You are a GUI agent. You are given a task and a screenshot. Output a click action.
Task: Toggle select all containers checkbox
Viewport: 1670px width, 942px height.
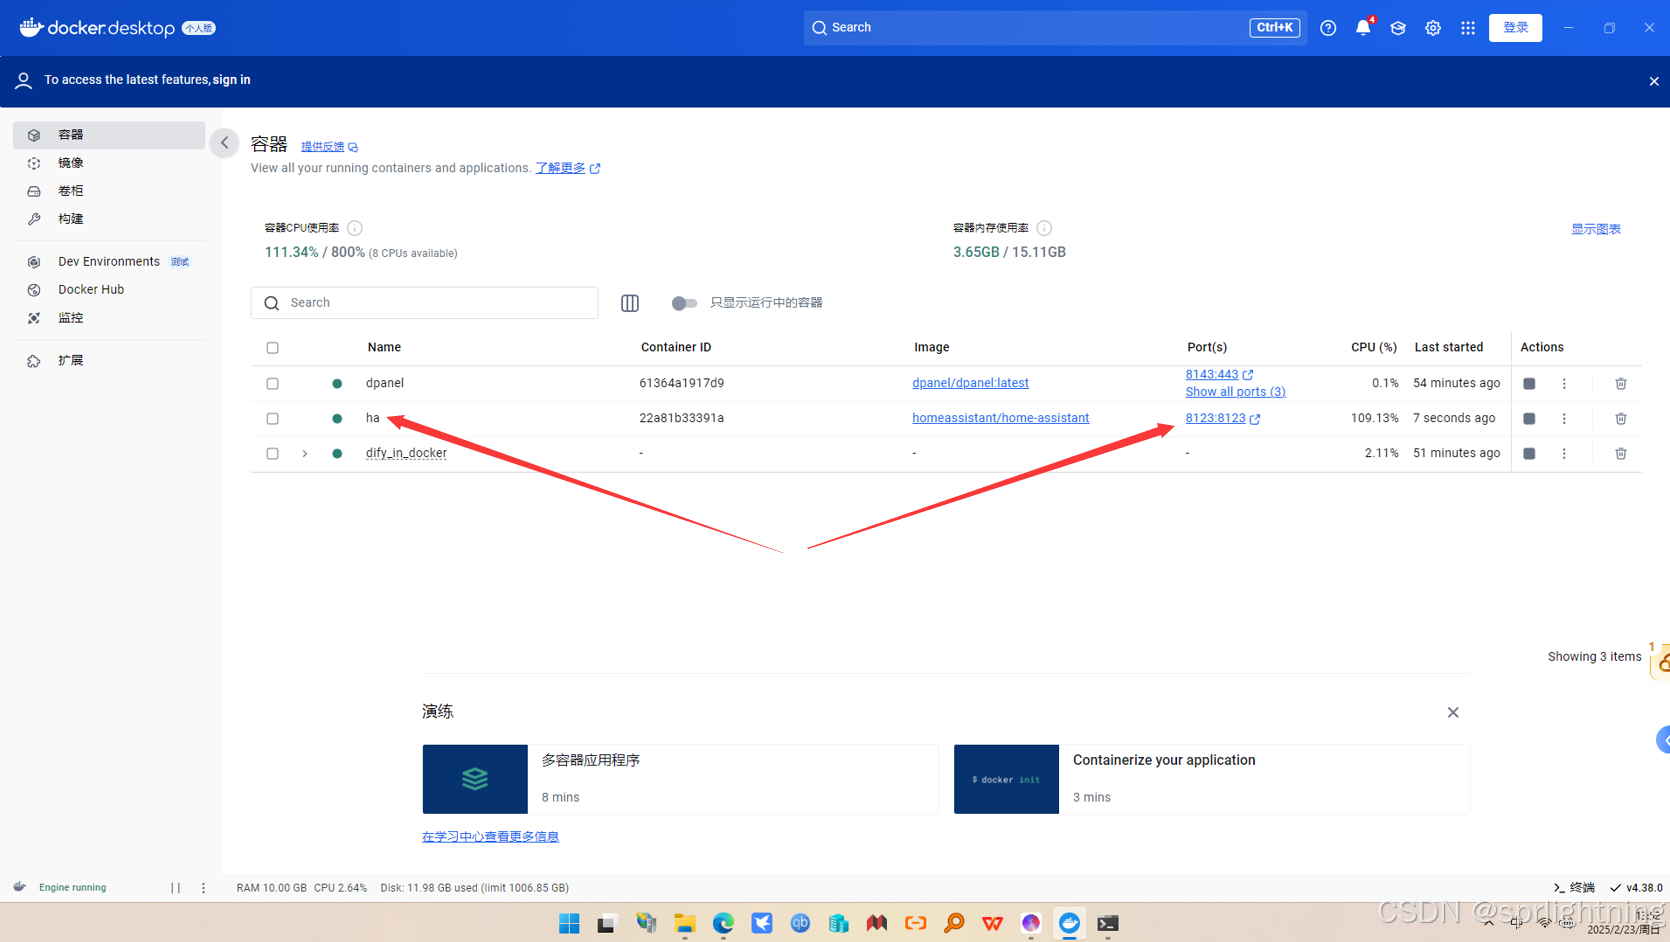272,348
